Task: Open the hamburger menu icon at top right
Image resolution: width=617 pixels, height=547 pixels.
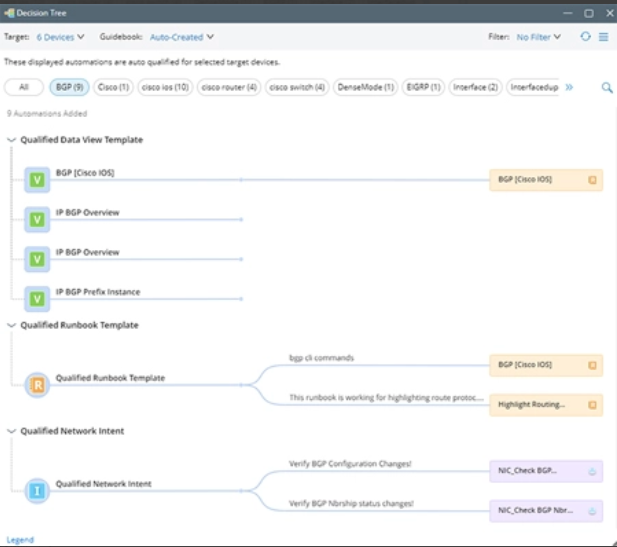Action: tap(603, 37)
